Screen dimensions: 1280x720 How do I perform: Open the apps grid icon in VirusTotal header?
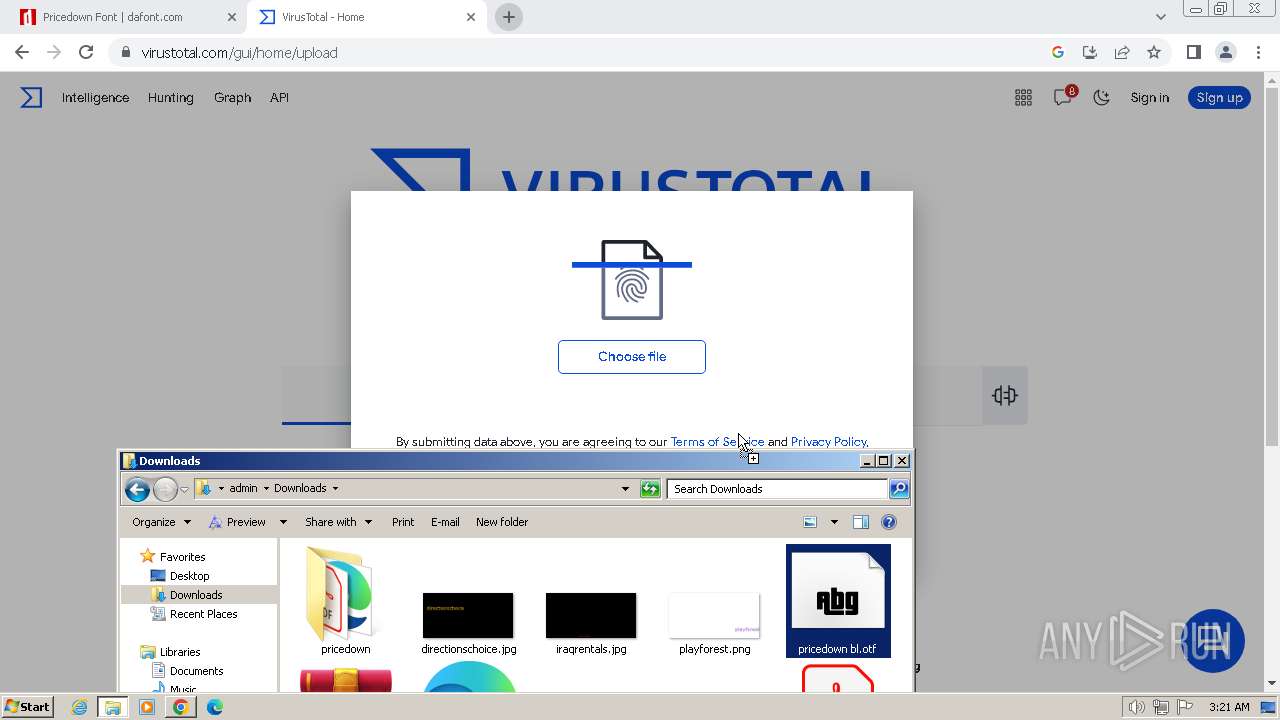click(x=1023, y=97)
